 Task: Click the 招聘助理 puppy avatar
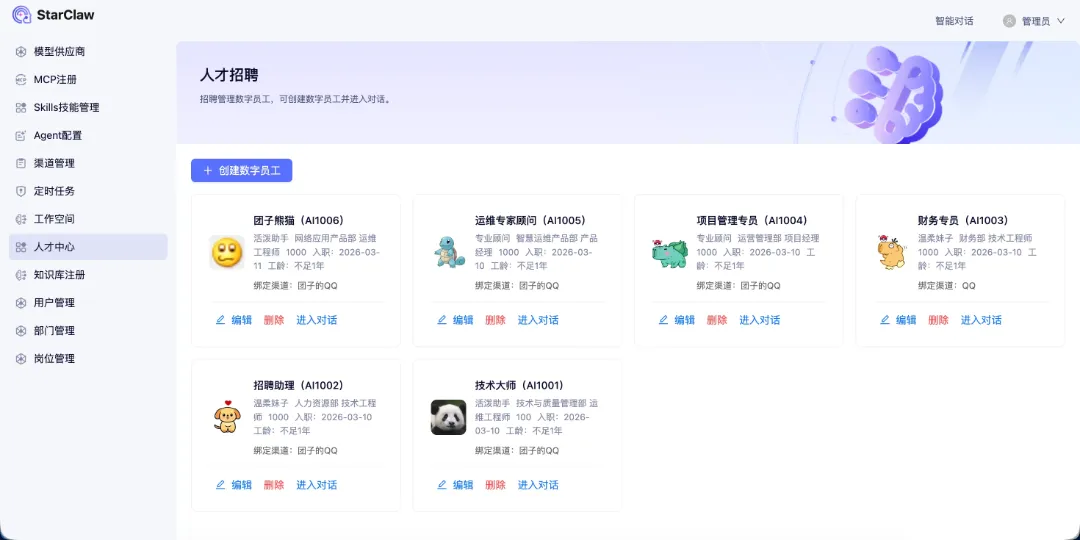[x=227, y=417]
